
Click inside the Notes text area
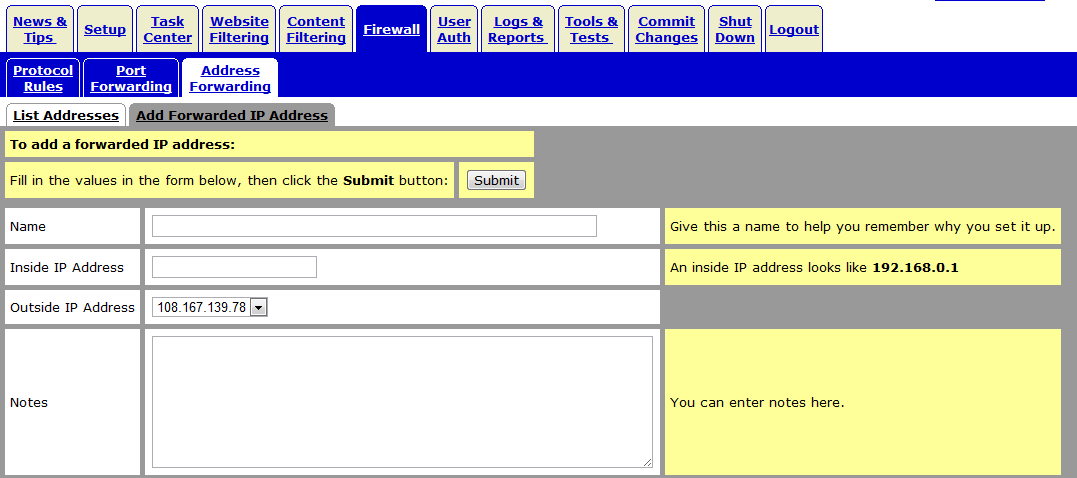point(402,401)
